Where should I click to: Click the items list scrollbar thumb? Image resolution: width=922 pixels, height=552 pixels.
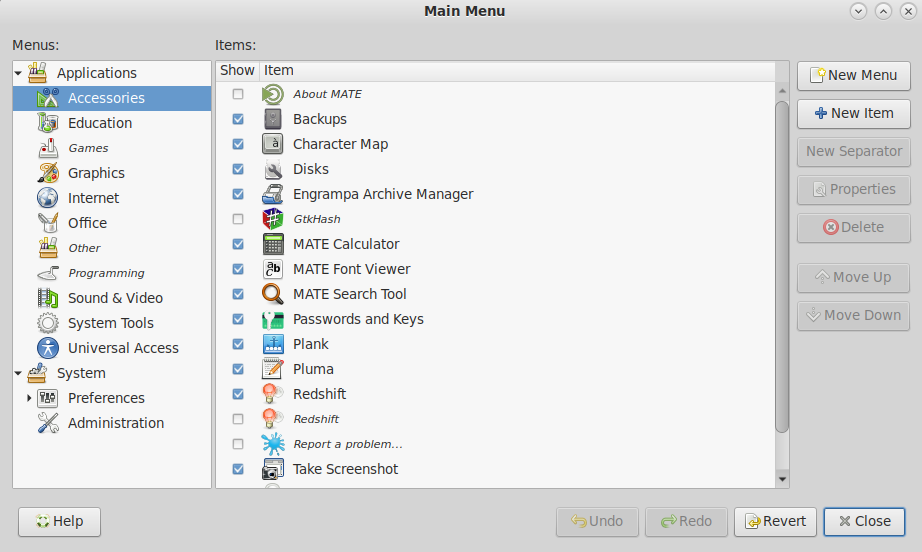[x=782, y=267]
